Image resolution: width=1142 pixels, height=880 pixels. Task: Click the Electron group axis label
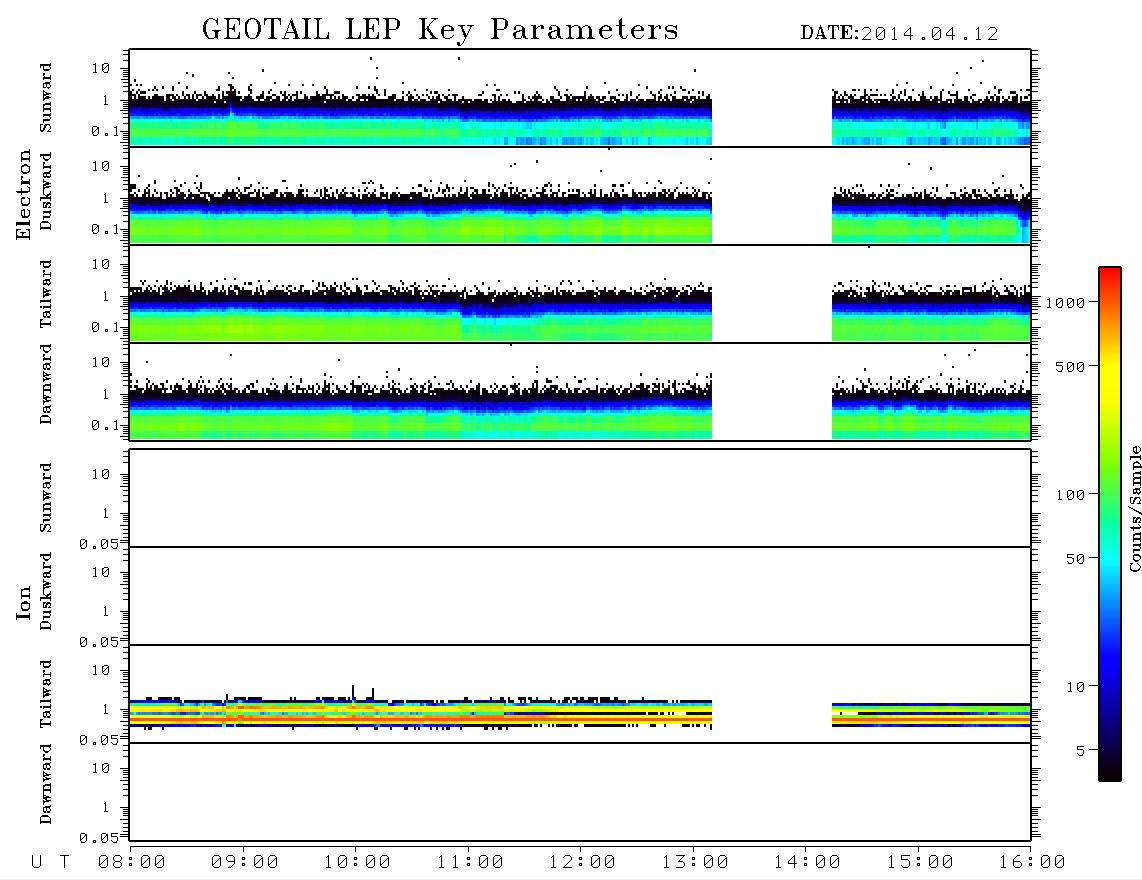23,194
